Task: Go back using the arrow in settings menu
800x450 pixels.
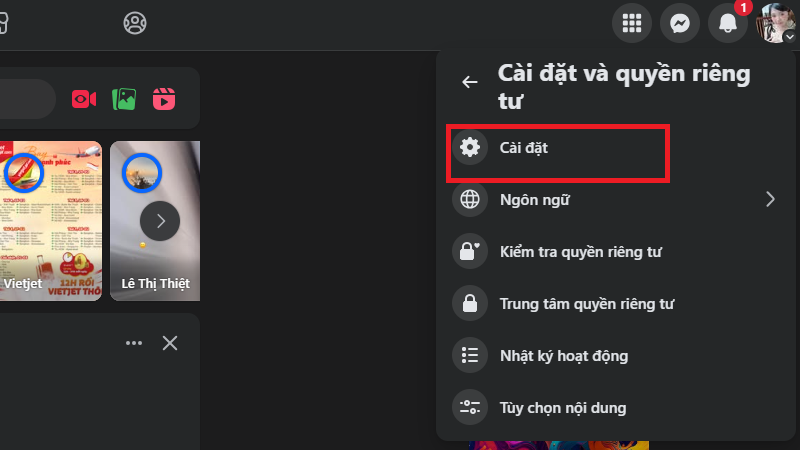Action: [470, 82]
